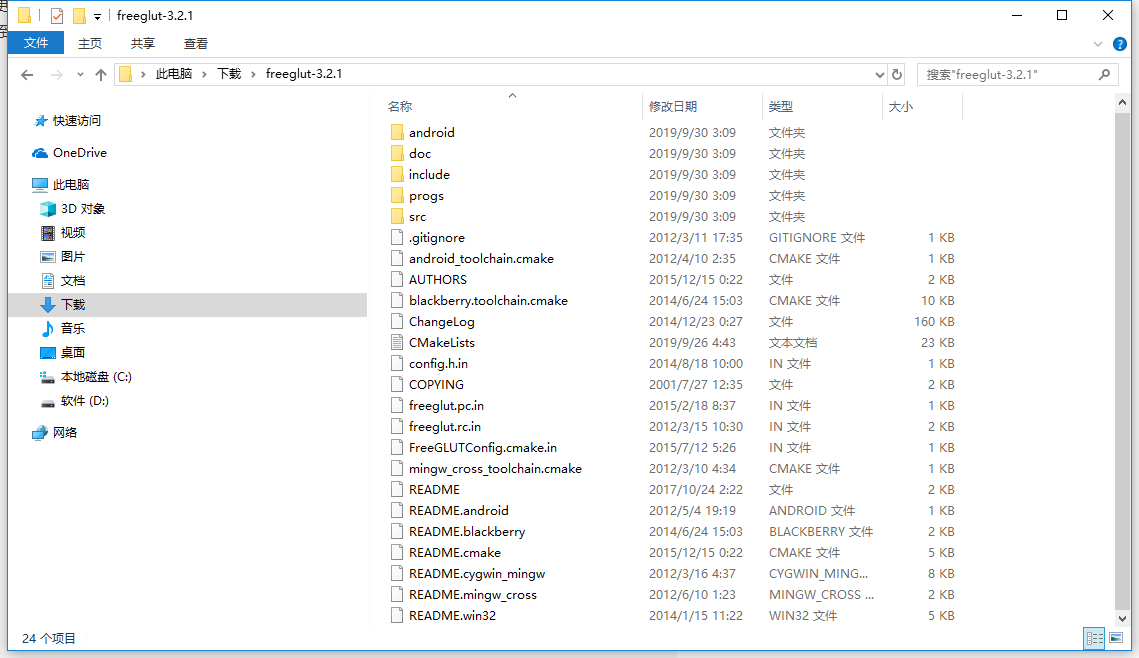Select OneDrive in the navigation pane
The width and height of the screenshot is (1139, 658).
[x=79, y=153]
